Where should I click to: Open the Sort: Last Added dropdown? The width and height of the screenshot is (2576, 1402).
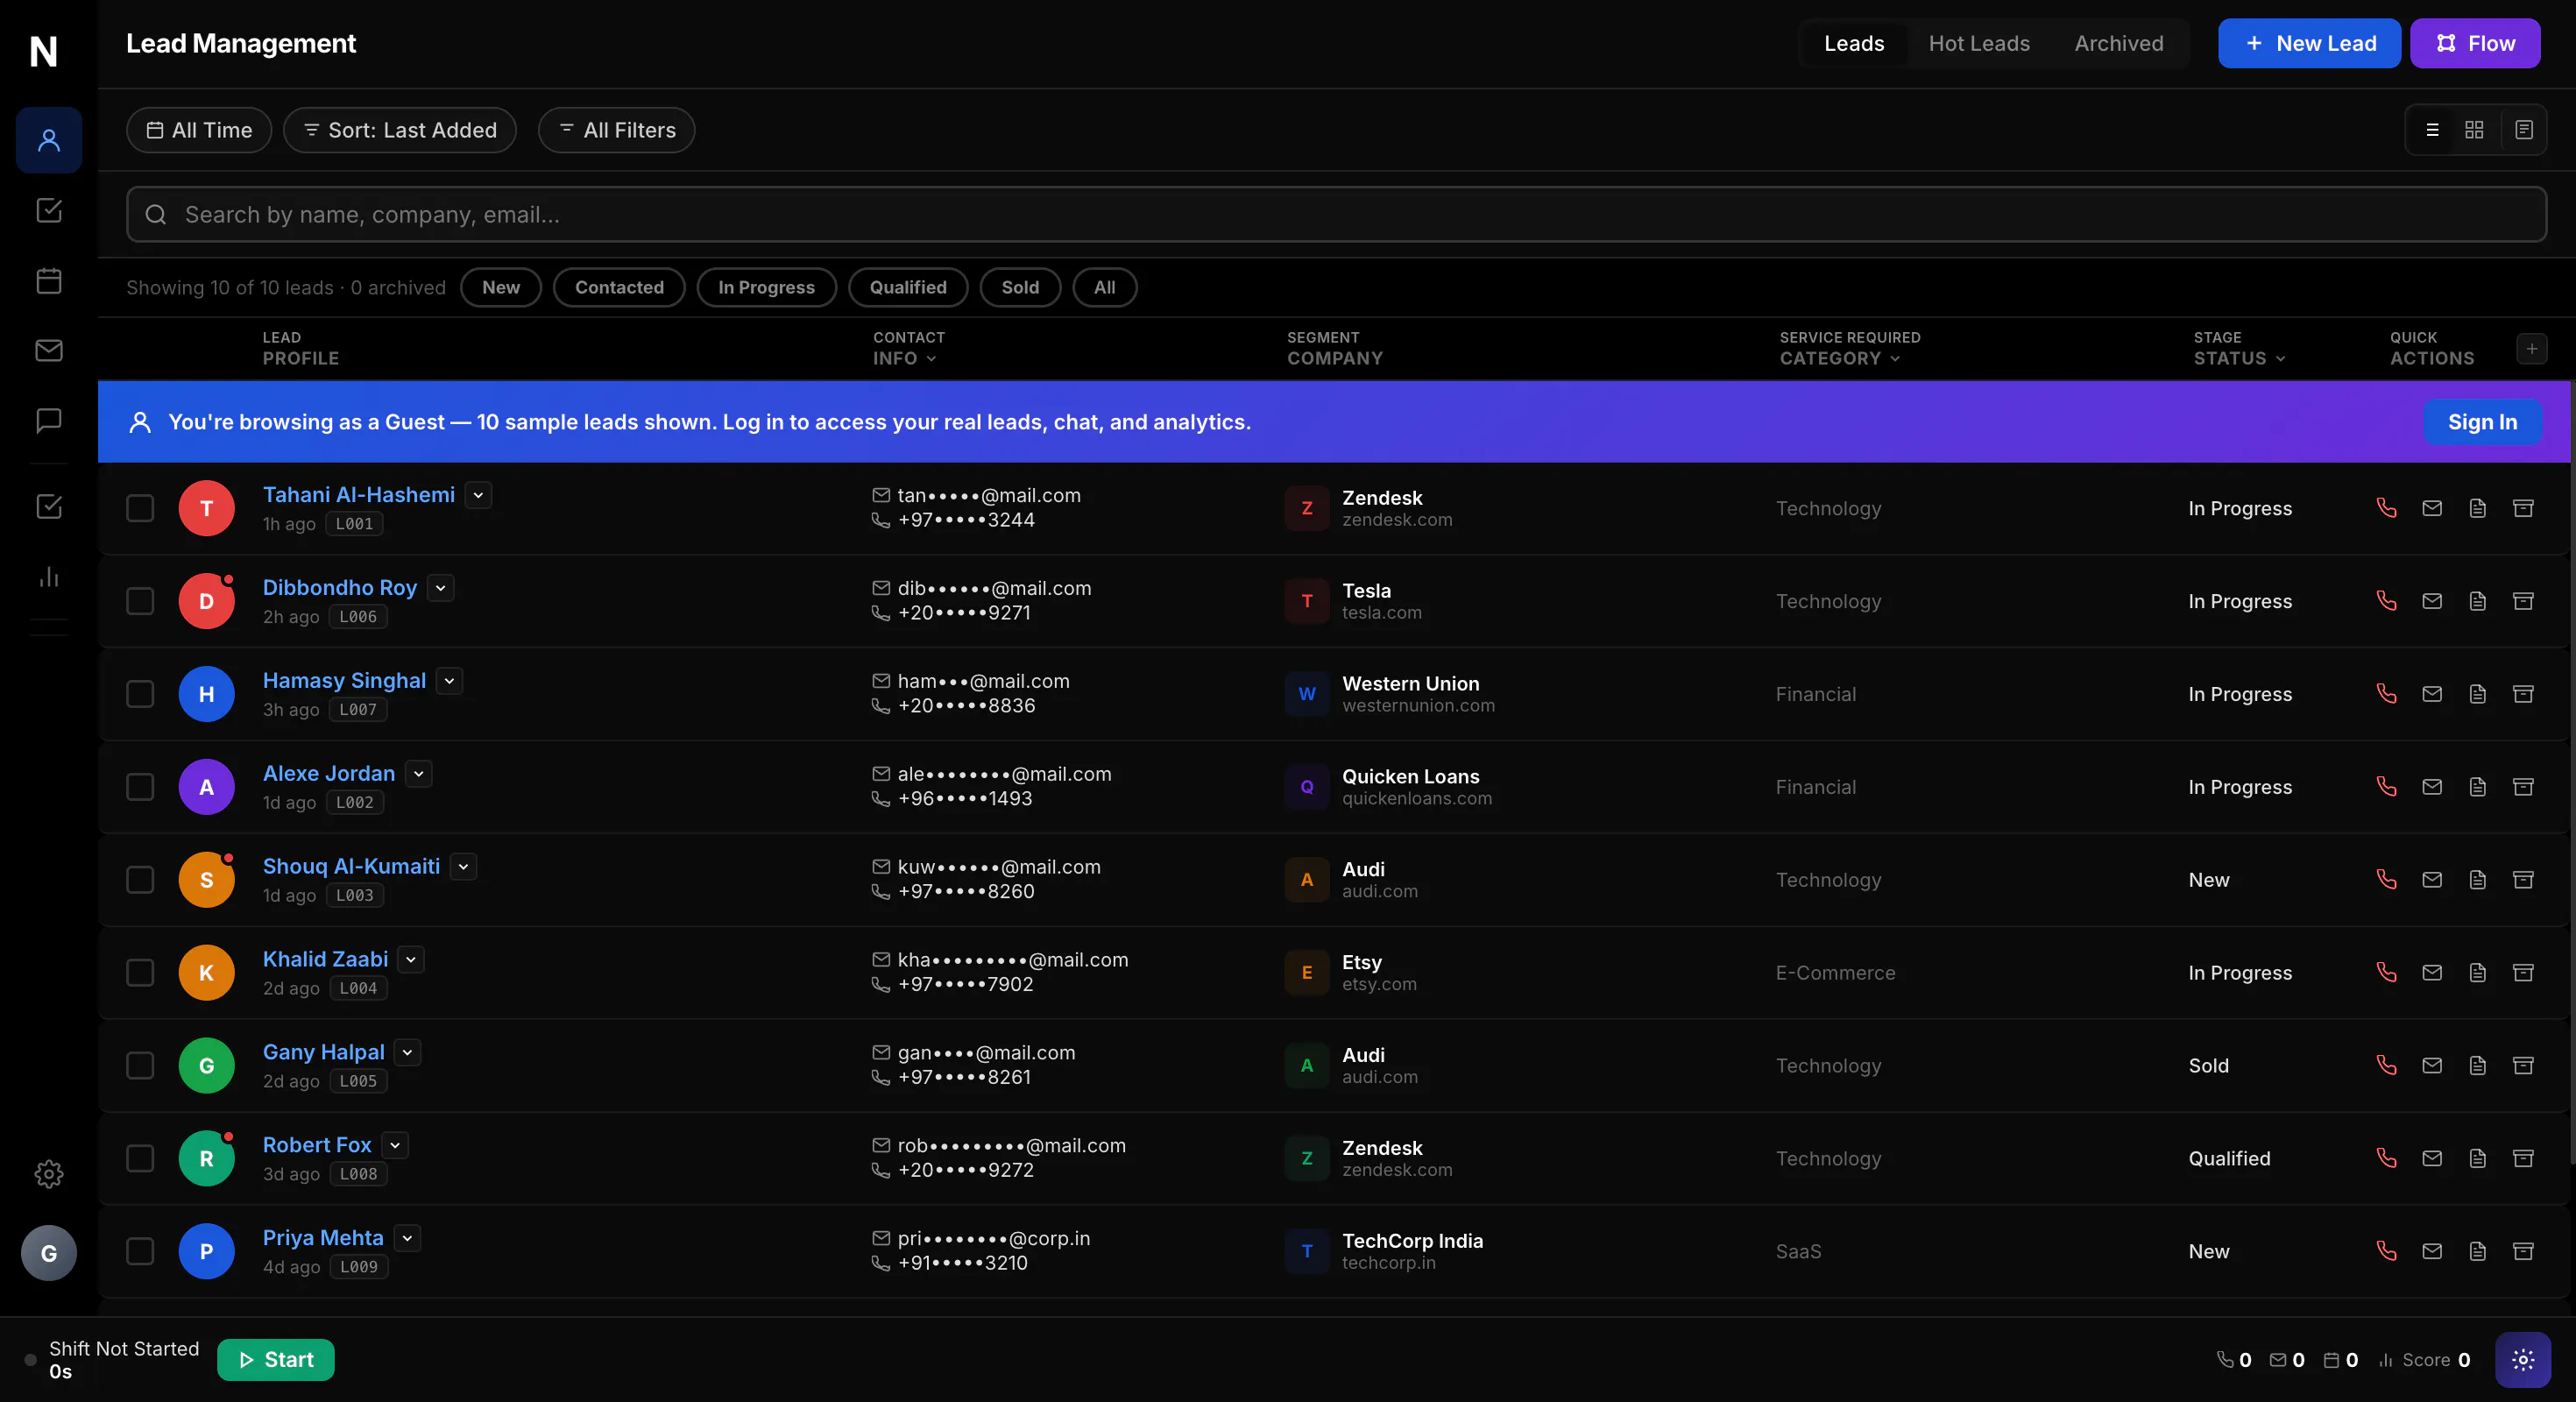pos(400,130)
